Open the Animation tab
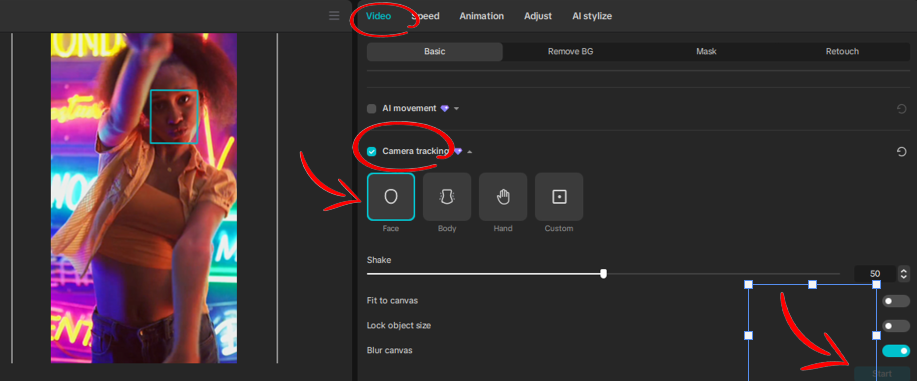This screenshot has height=381, width=917. [x=481, y=16]
